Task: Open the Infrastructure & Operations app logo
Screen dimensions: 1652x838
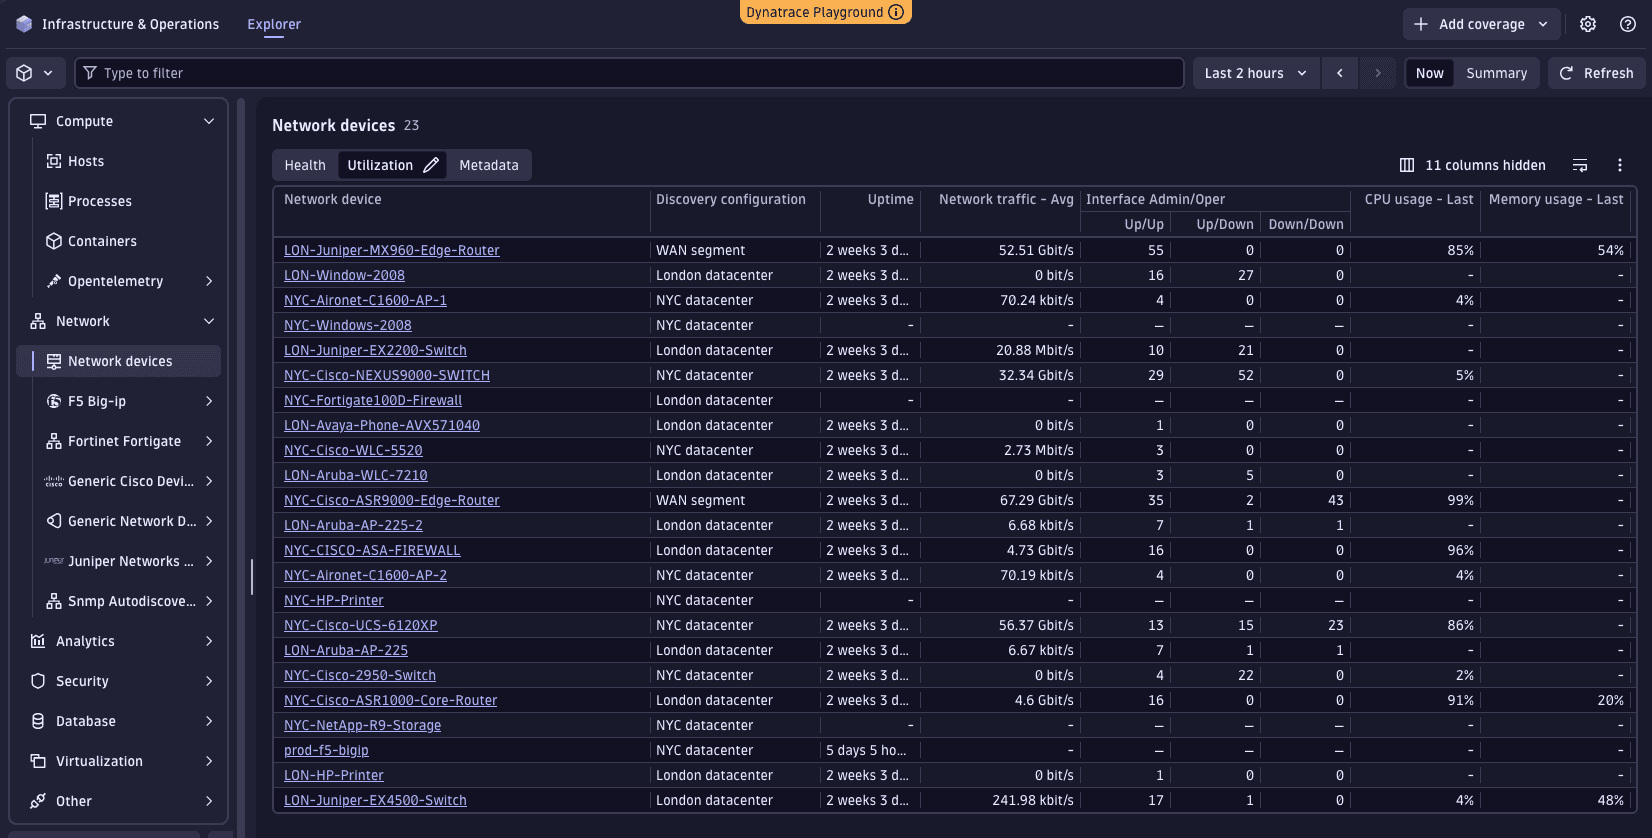Action: tap(24, 24)
